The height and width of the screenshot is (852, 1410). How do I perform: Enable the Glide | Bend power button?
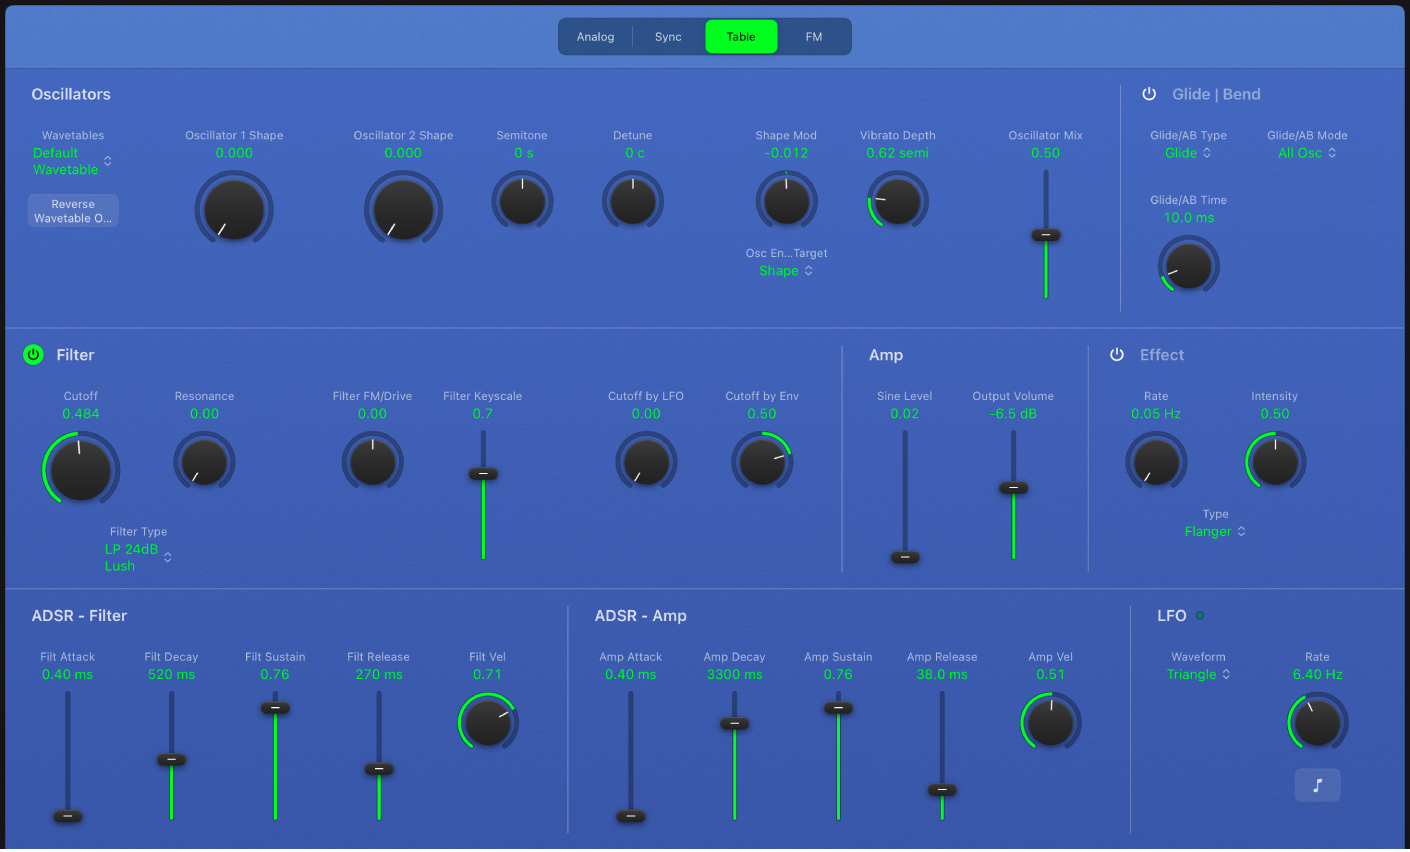(1149, 94)
